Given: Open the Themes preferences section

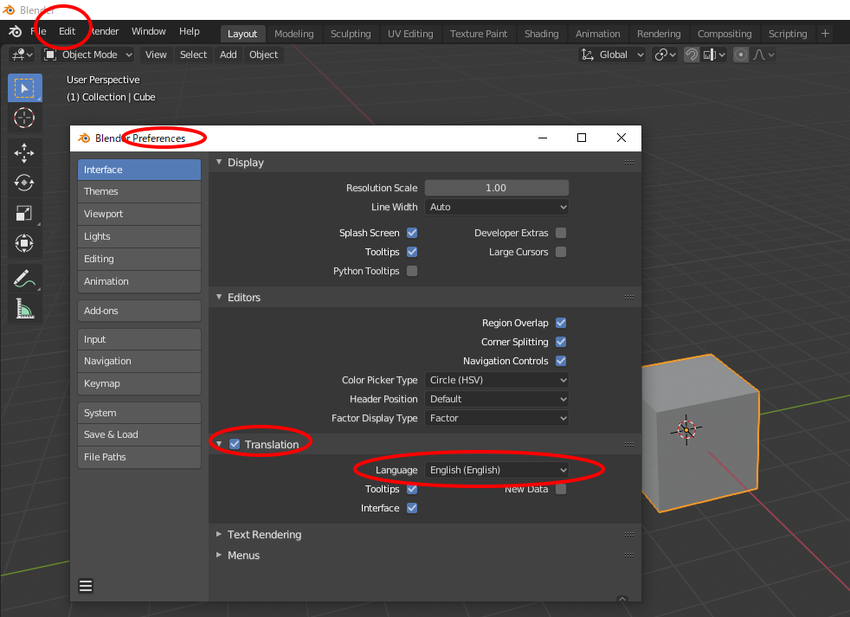Looking at the screenshot, I should click(x=139, y=191).
